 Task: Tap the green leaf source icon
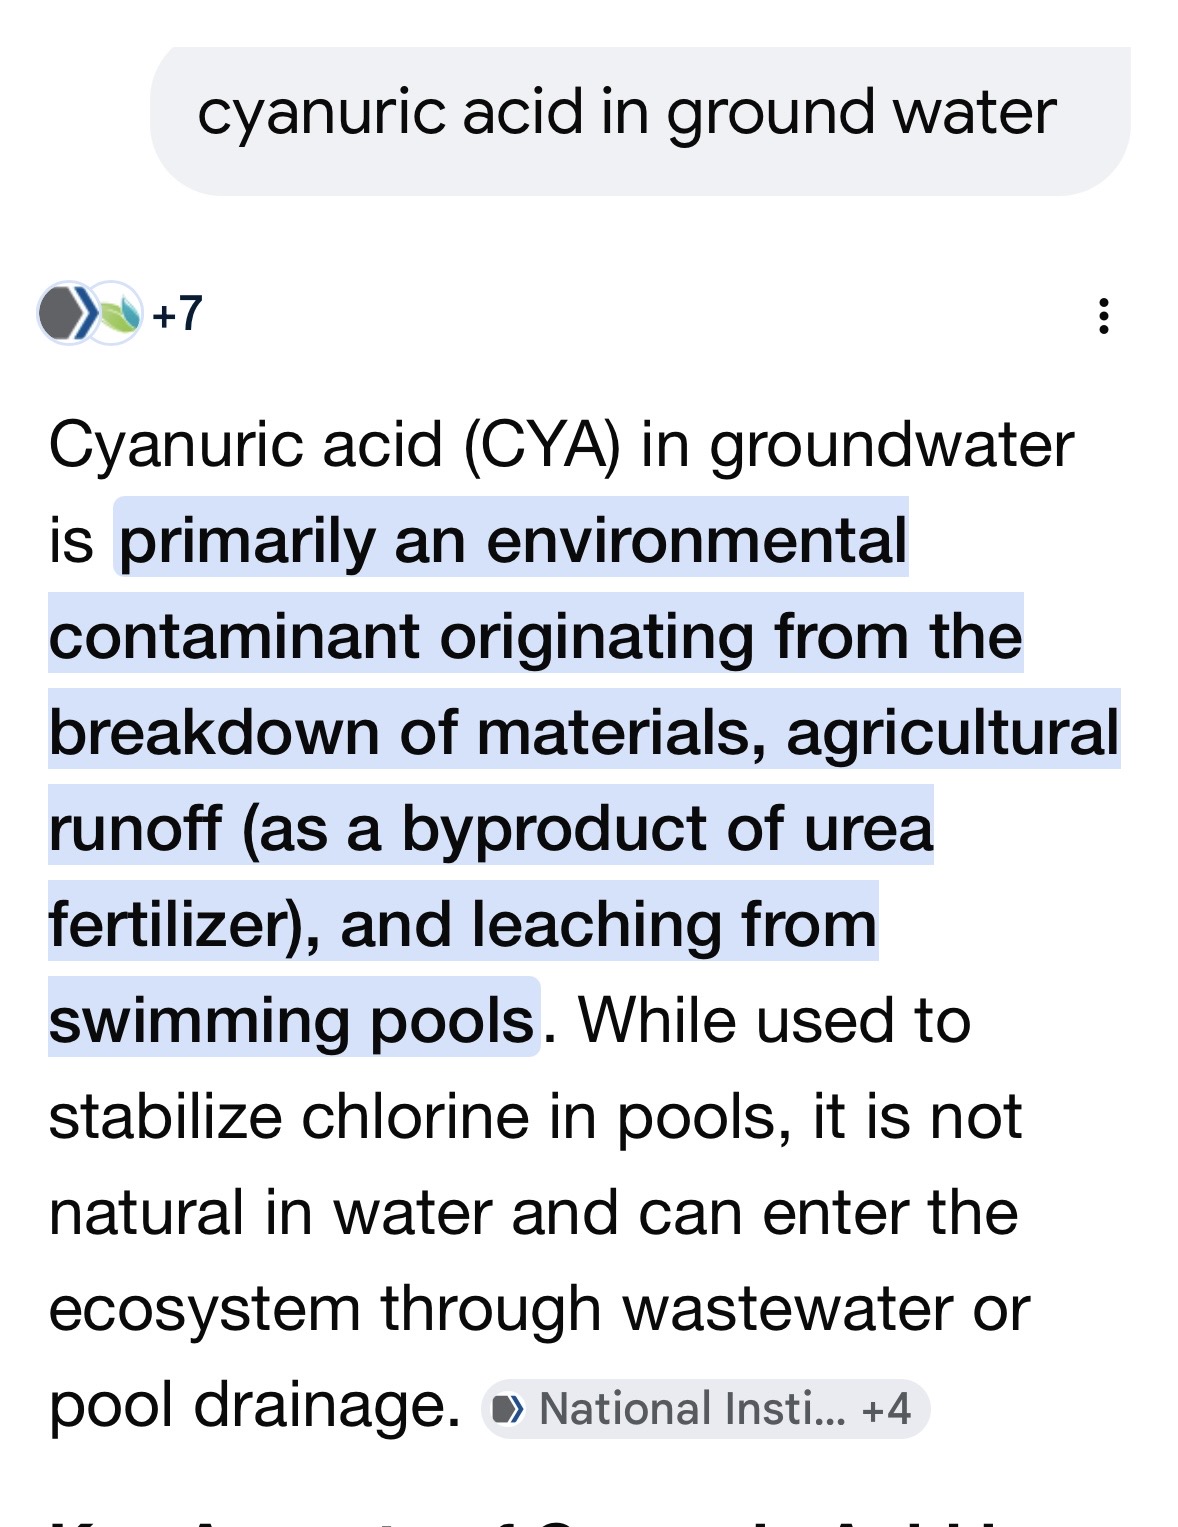[118, 314]
